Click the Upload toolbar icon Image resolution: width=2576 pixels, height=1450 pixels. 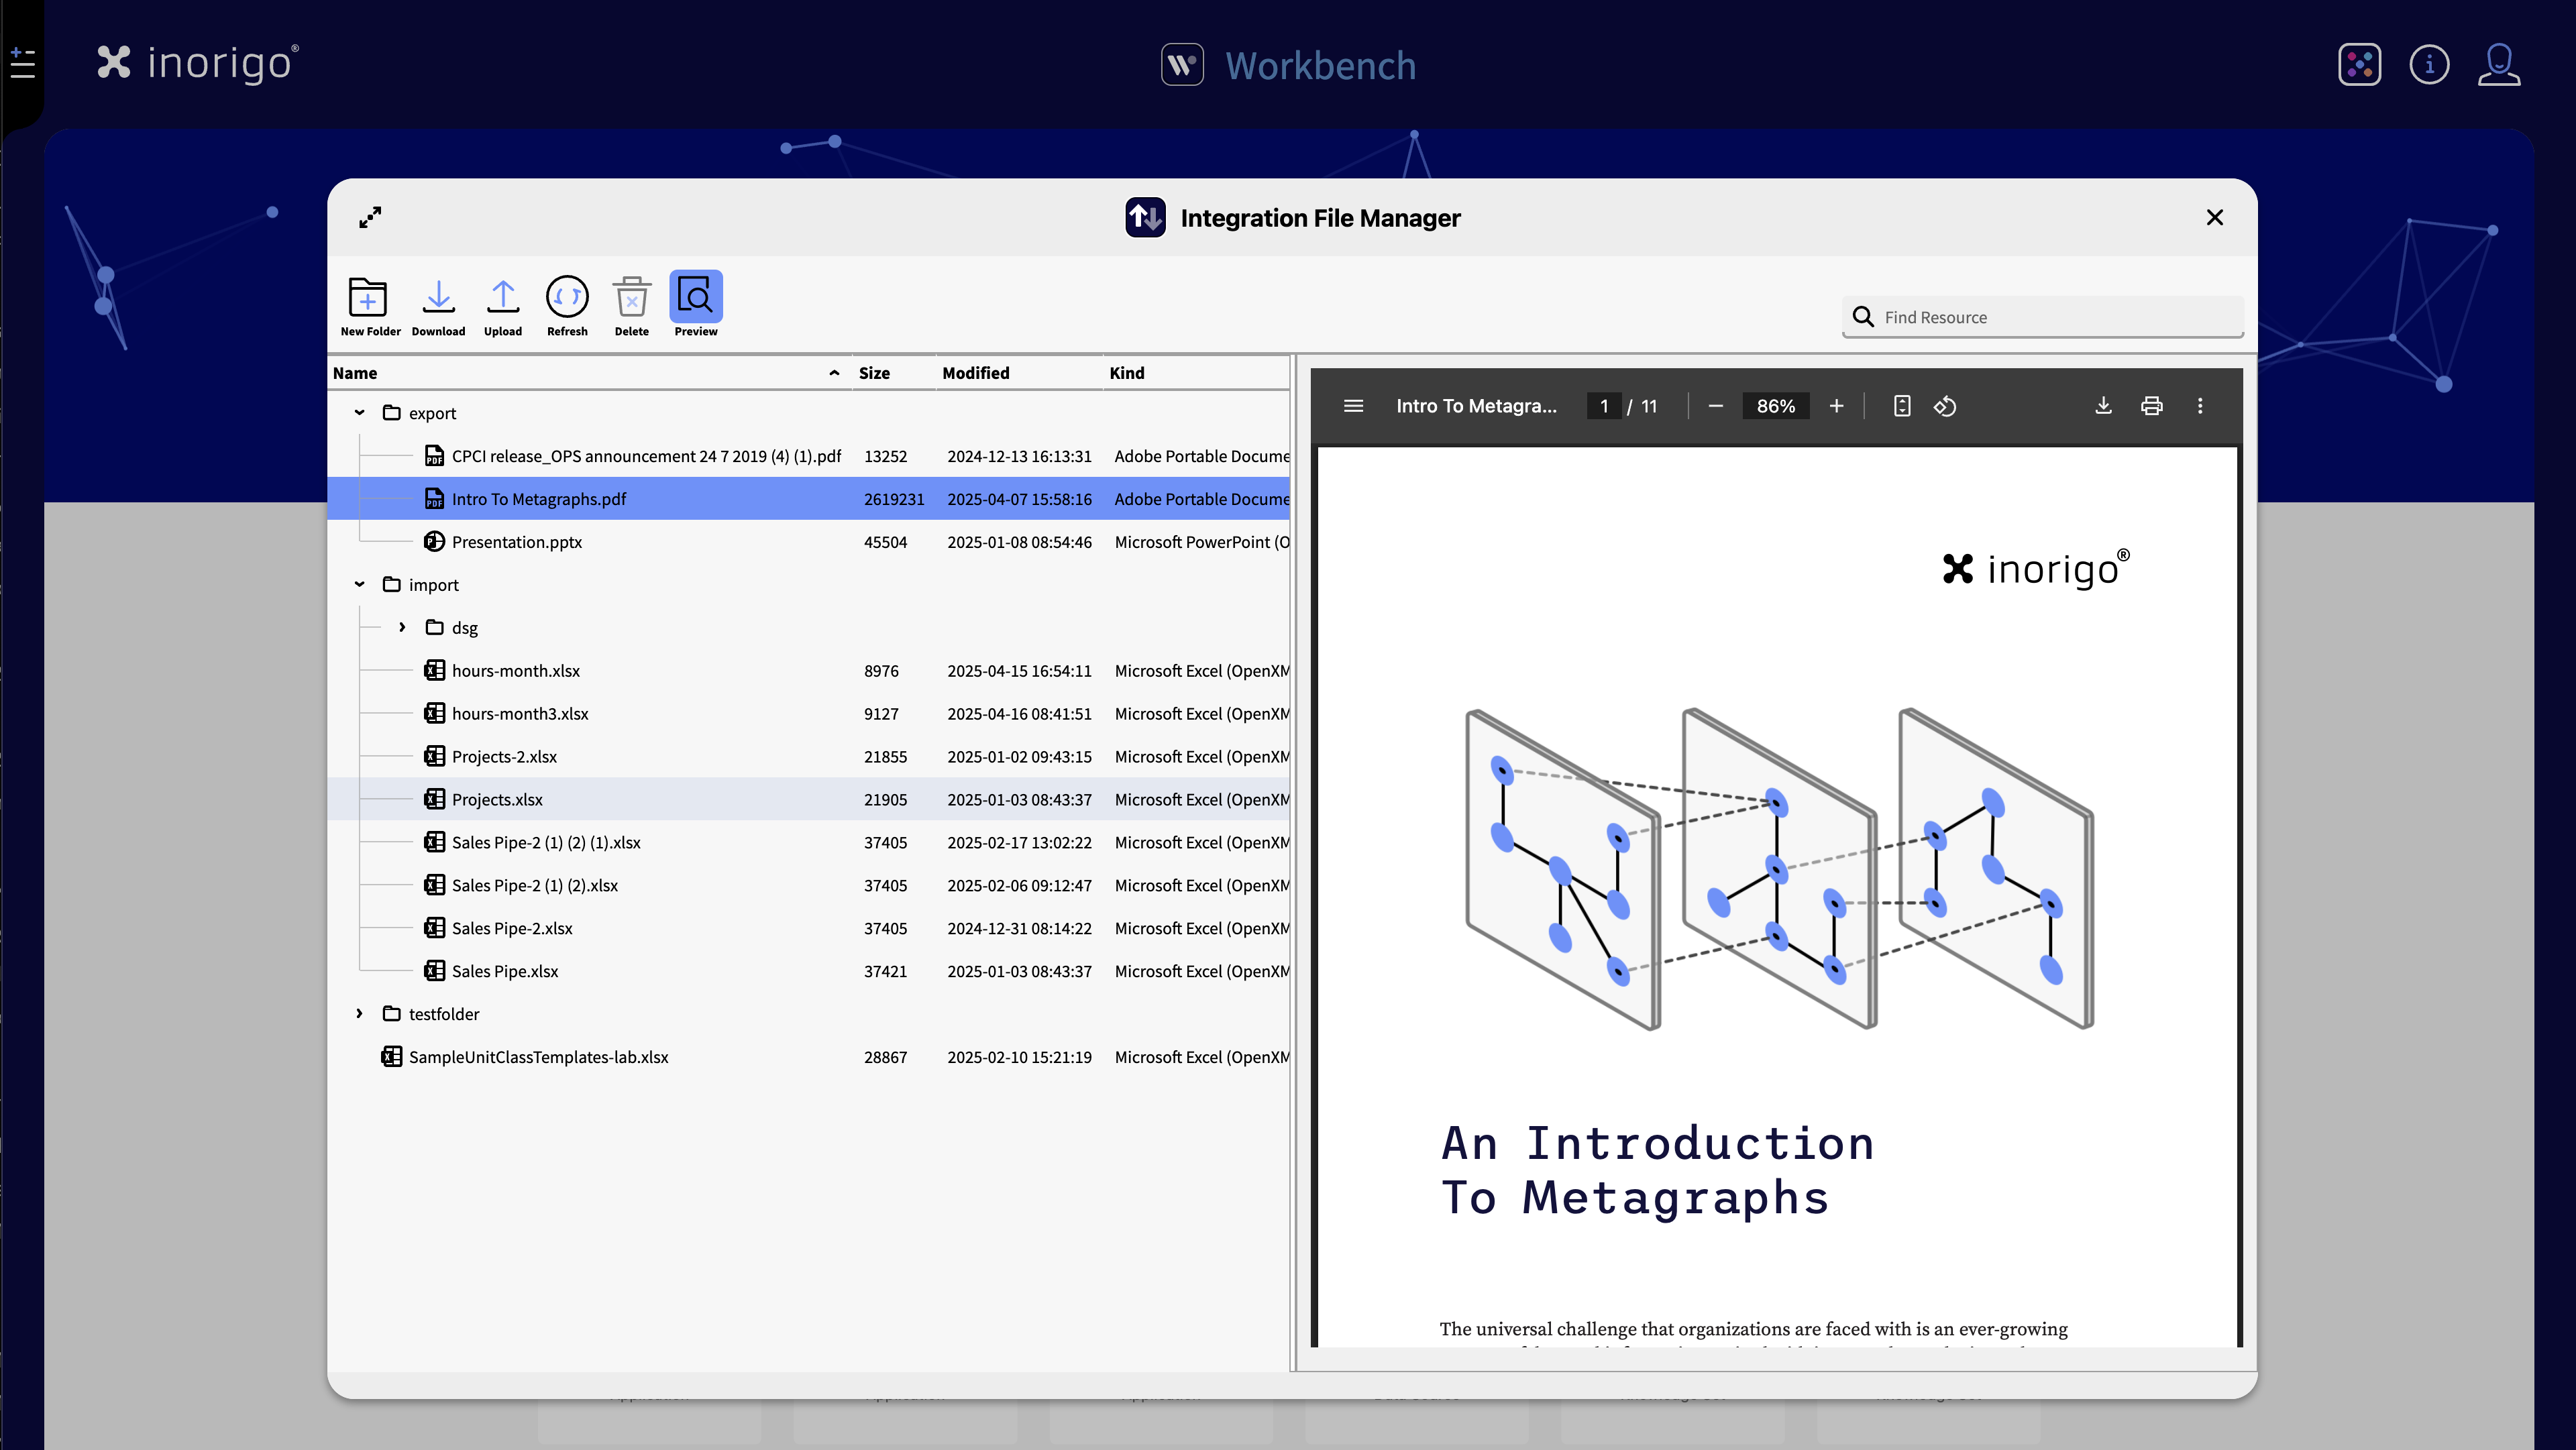[x=503, y=299]
